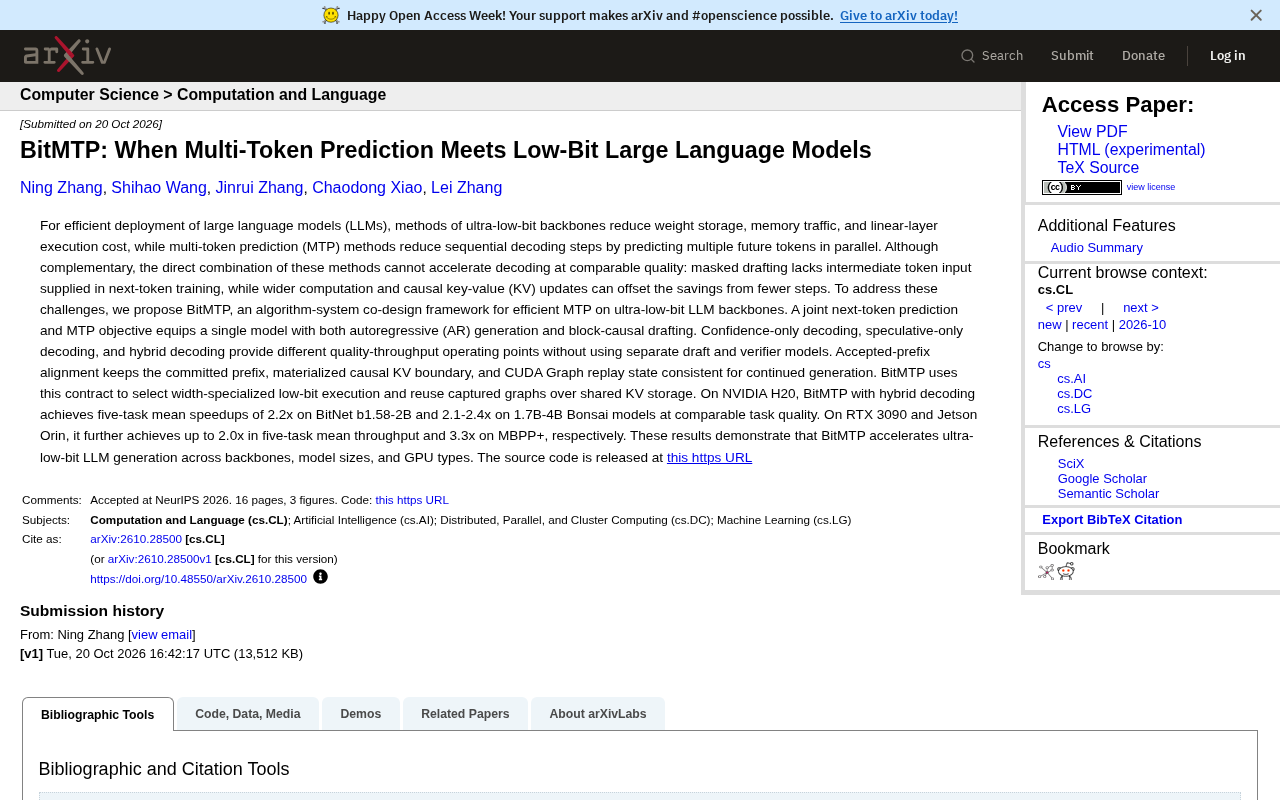Go to previous paper via prev link
Viewport: 1280px width, 800px height.
tap(1063, 308)
